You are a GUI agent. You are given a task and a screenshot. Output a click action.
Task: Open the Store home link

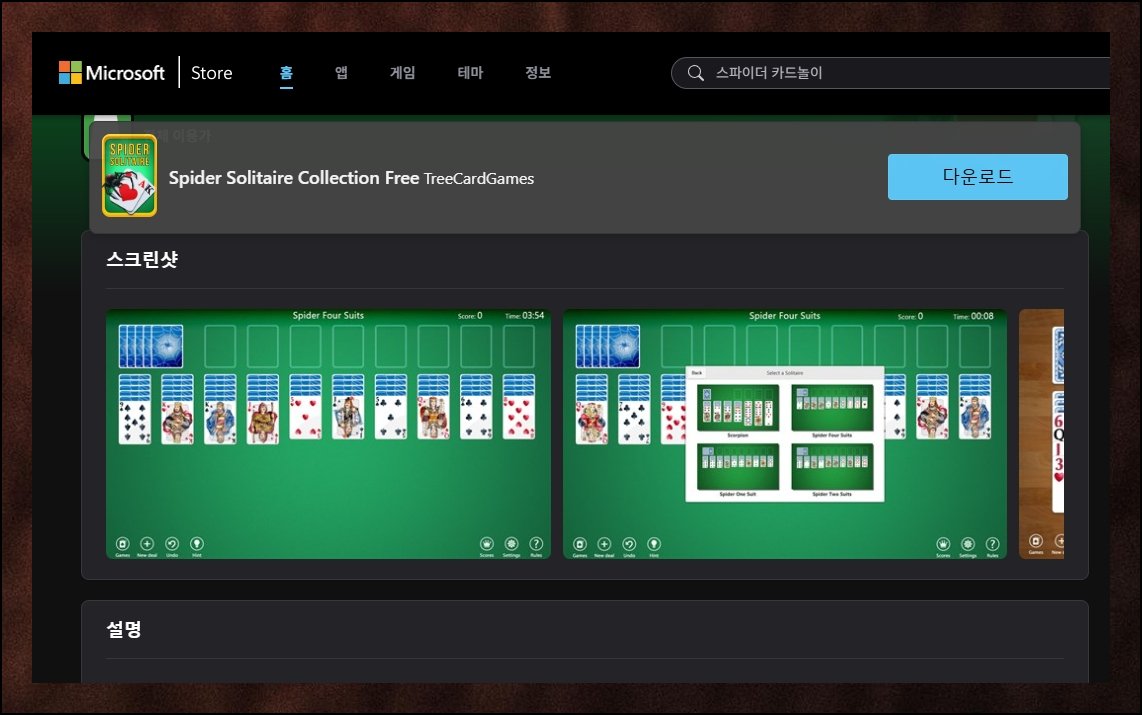pyautogui.click(x=211, y=73)
